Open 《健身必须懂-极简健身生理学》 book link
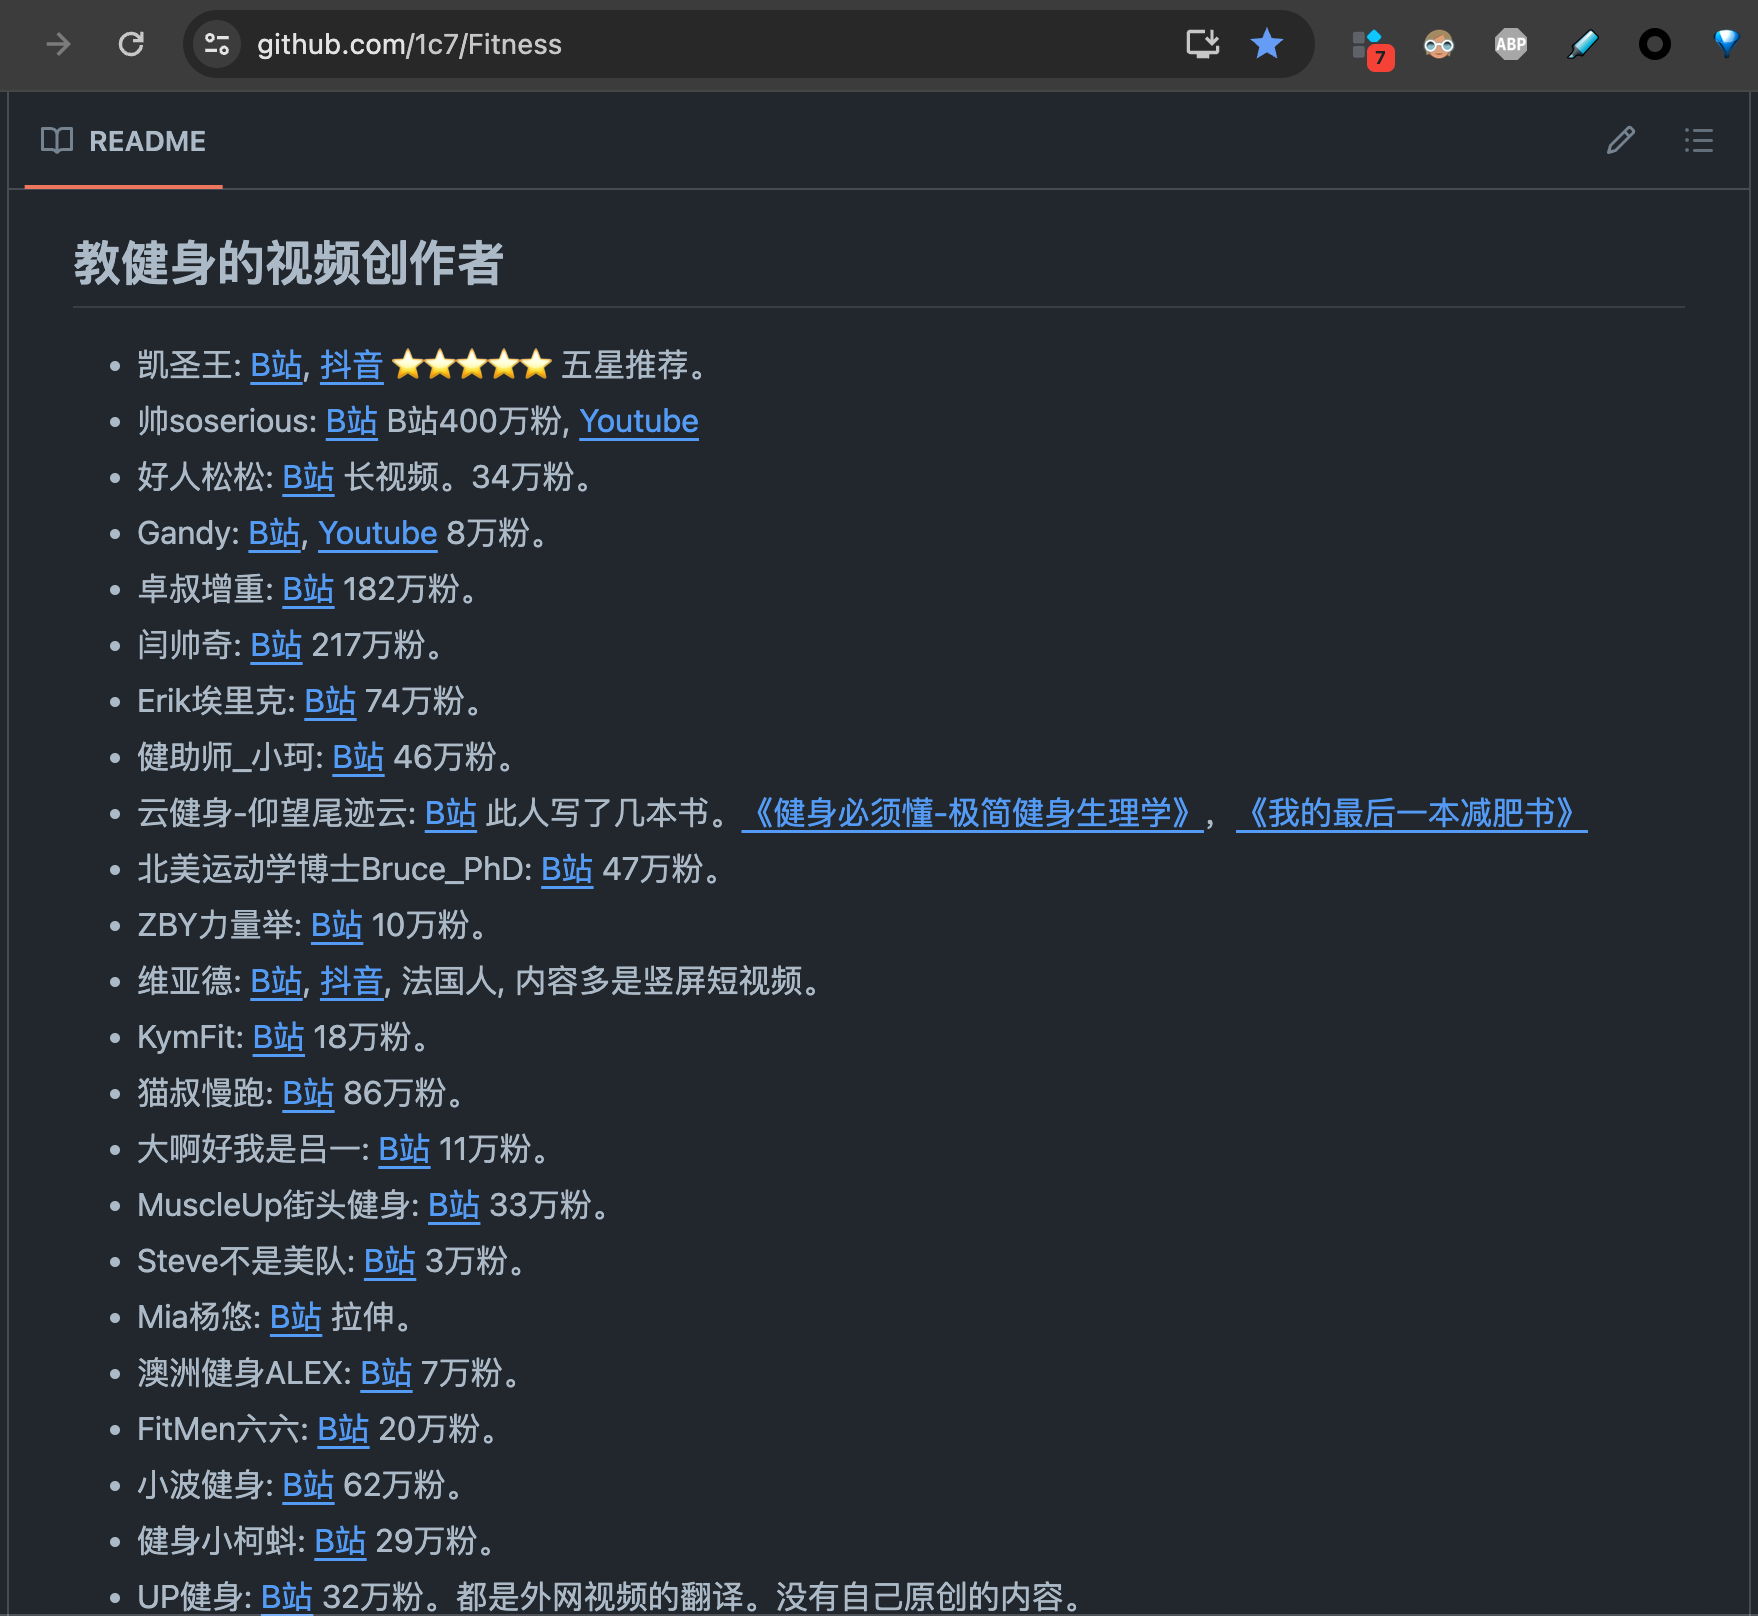Screen dimensions: 1758x1616 click(x=971, y=814)
